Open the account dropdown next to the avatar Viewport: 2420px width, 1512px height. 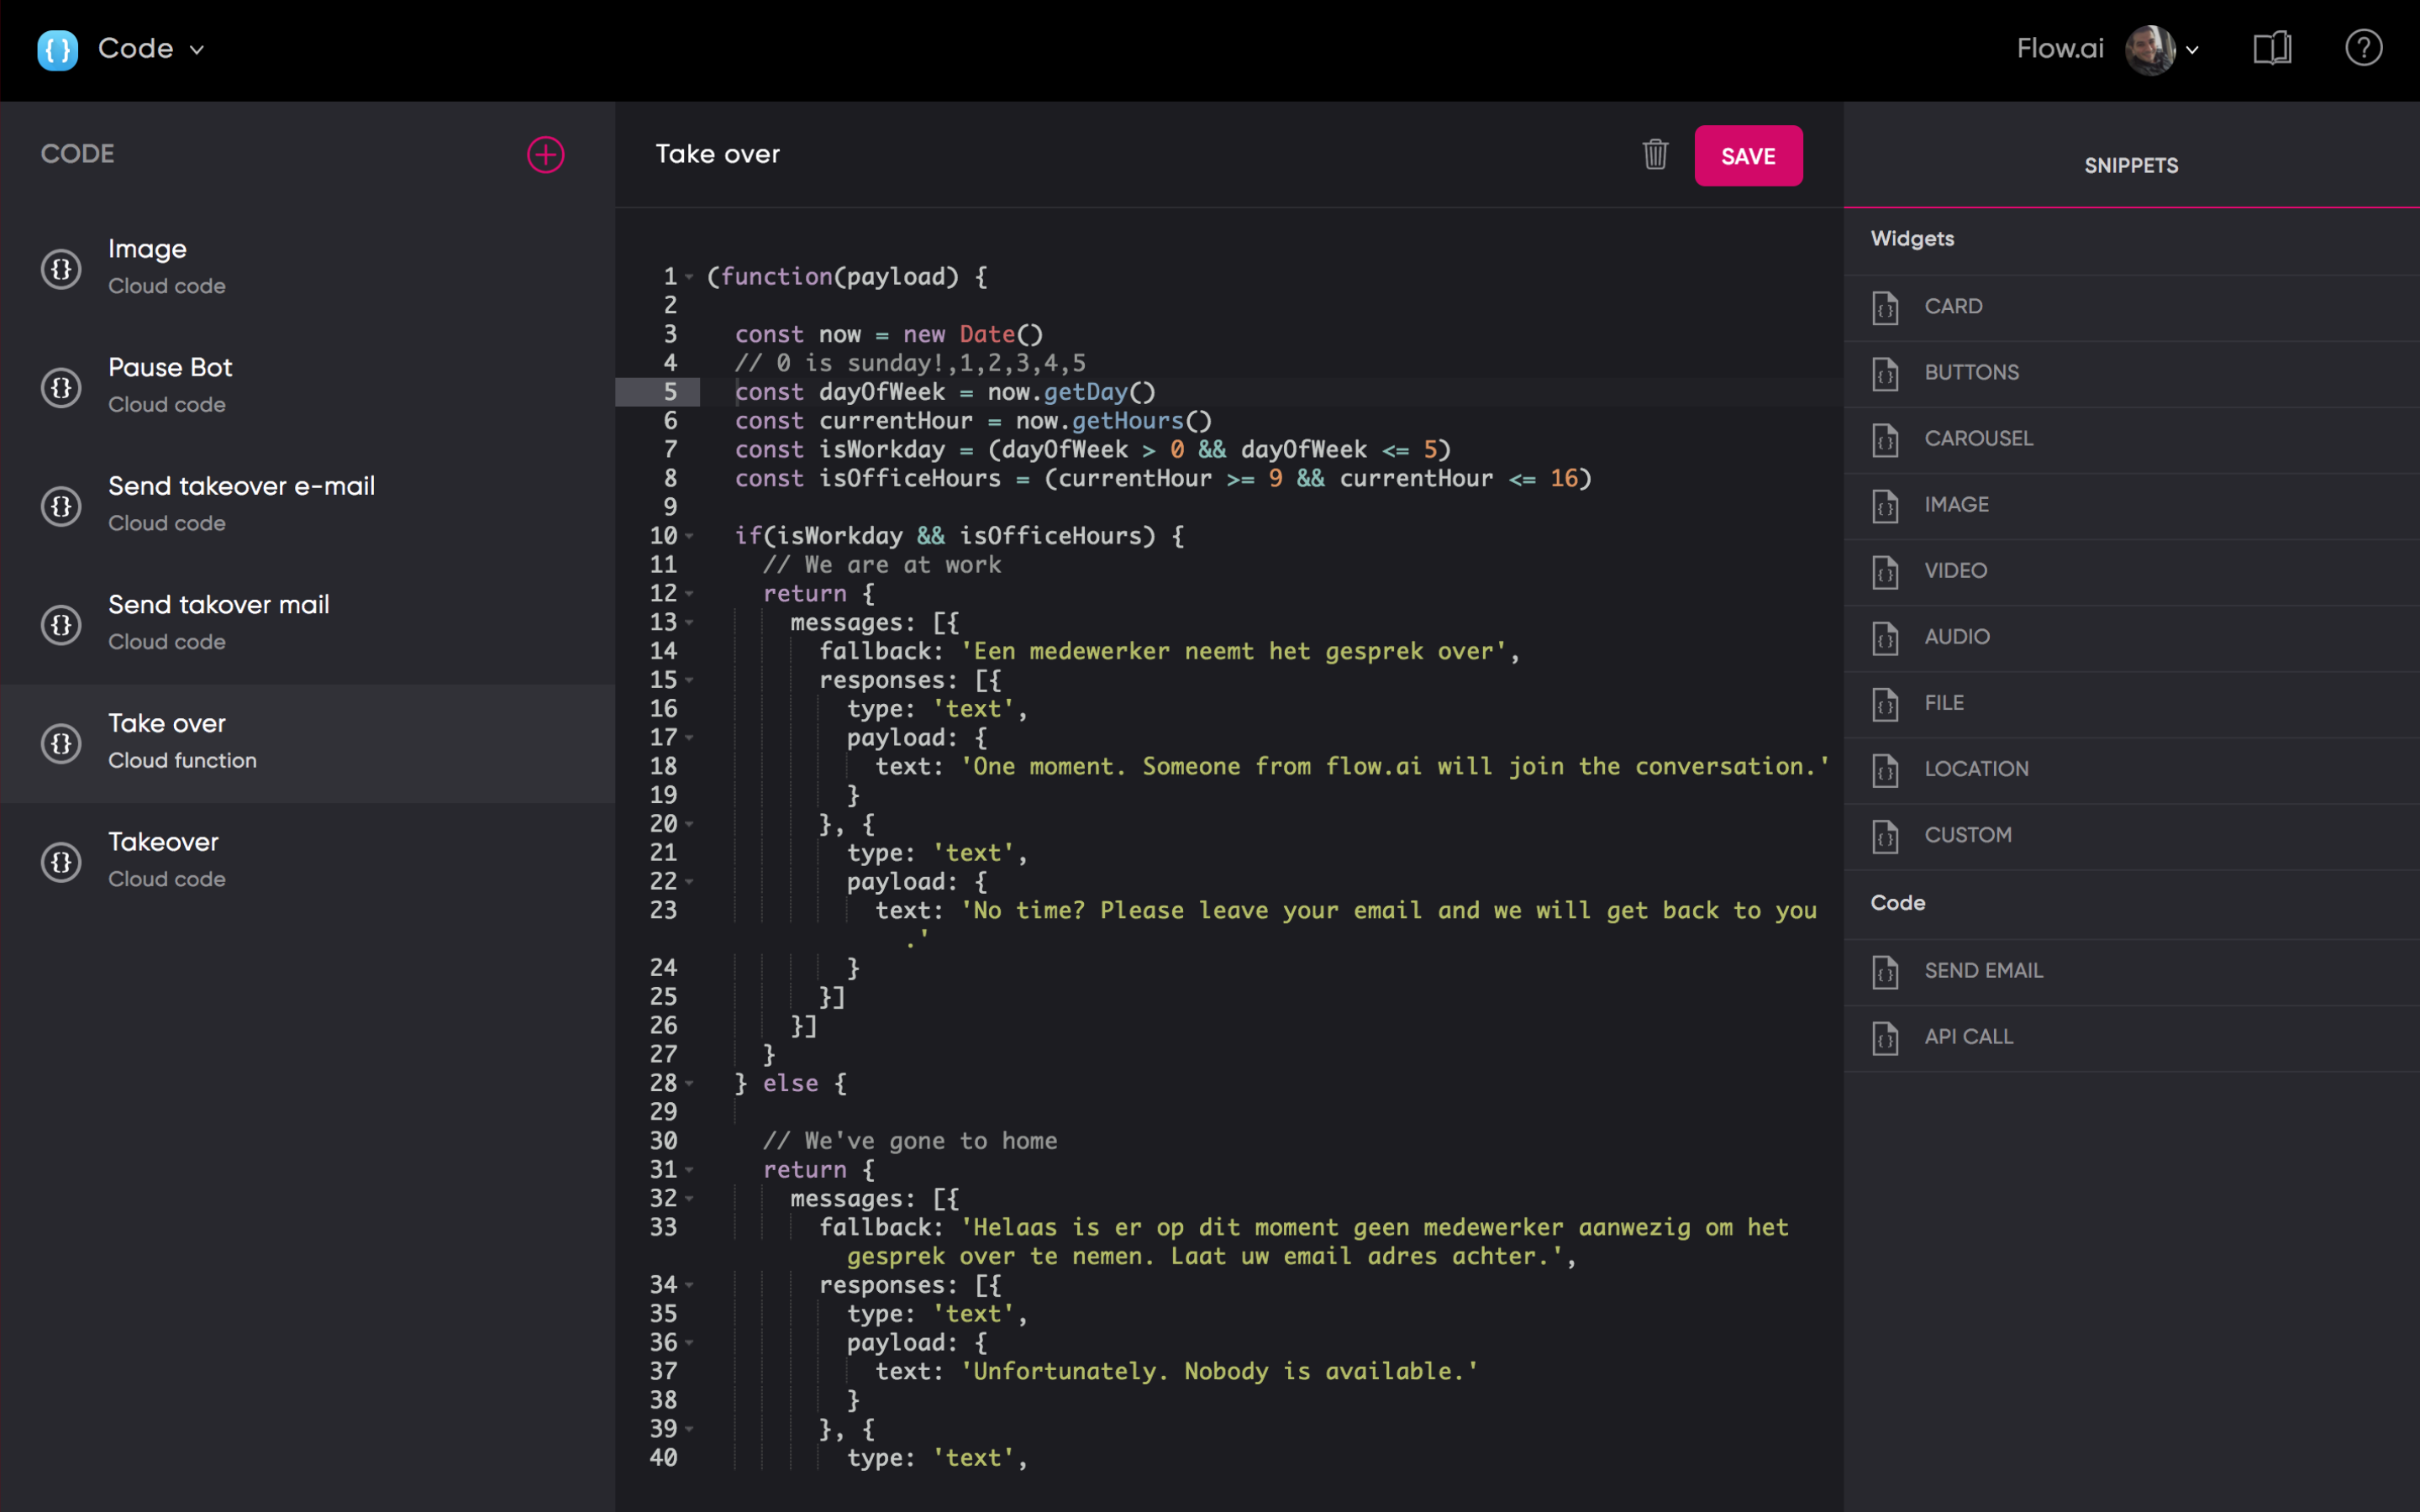coord(2192,49)
